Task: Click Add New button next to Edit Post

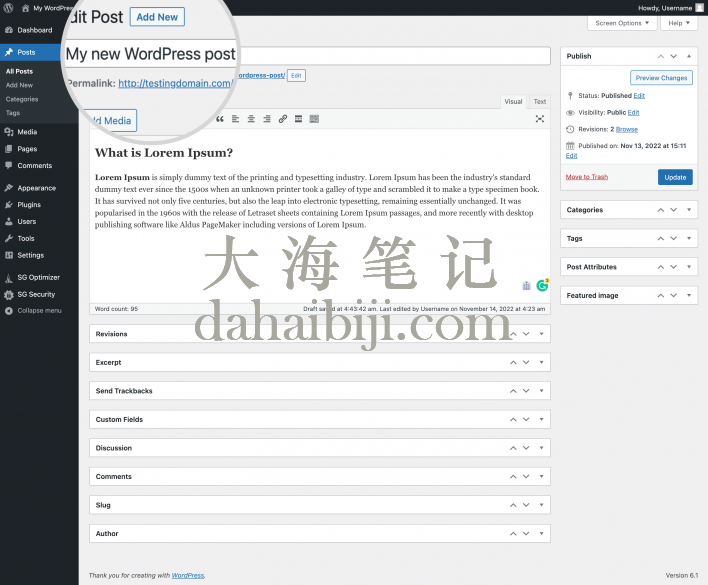Action: (x=157, y=17)
